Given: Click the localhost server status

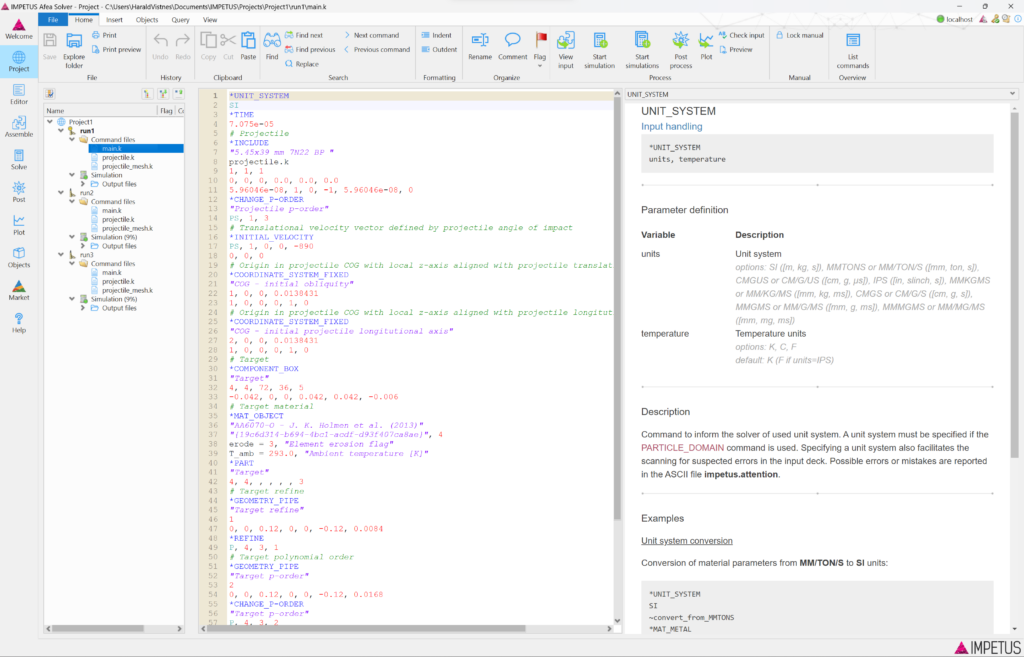Looking at the screenshot, I should point(954,19).
